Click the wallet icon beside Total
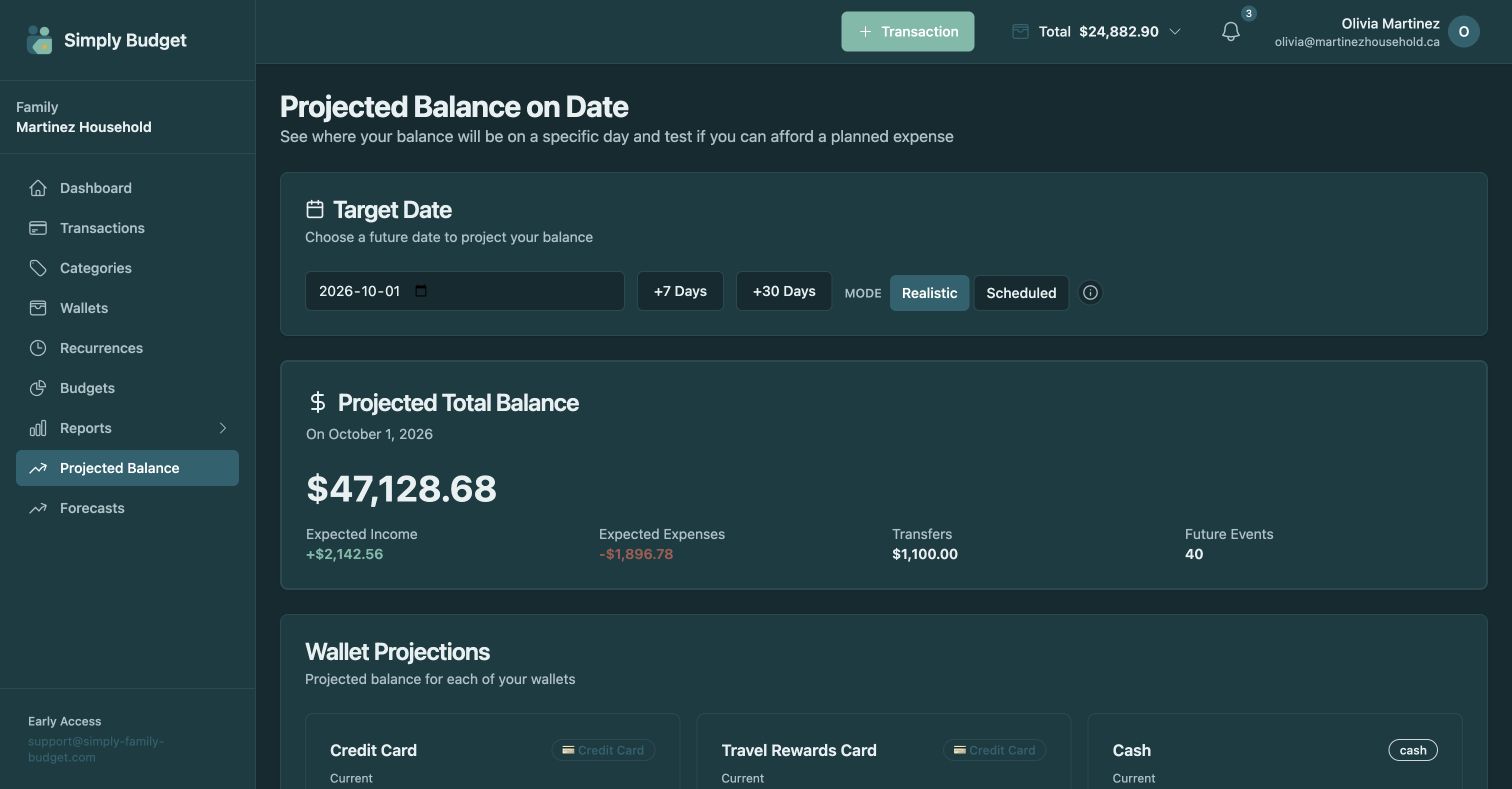Image resolution: width=1512 pixels, height=789 pixels. coord(1020,32)
